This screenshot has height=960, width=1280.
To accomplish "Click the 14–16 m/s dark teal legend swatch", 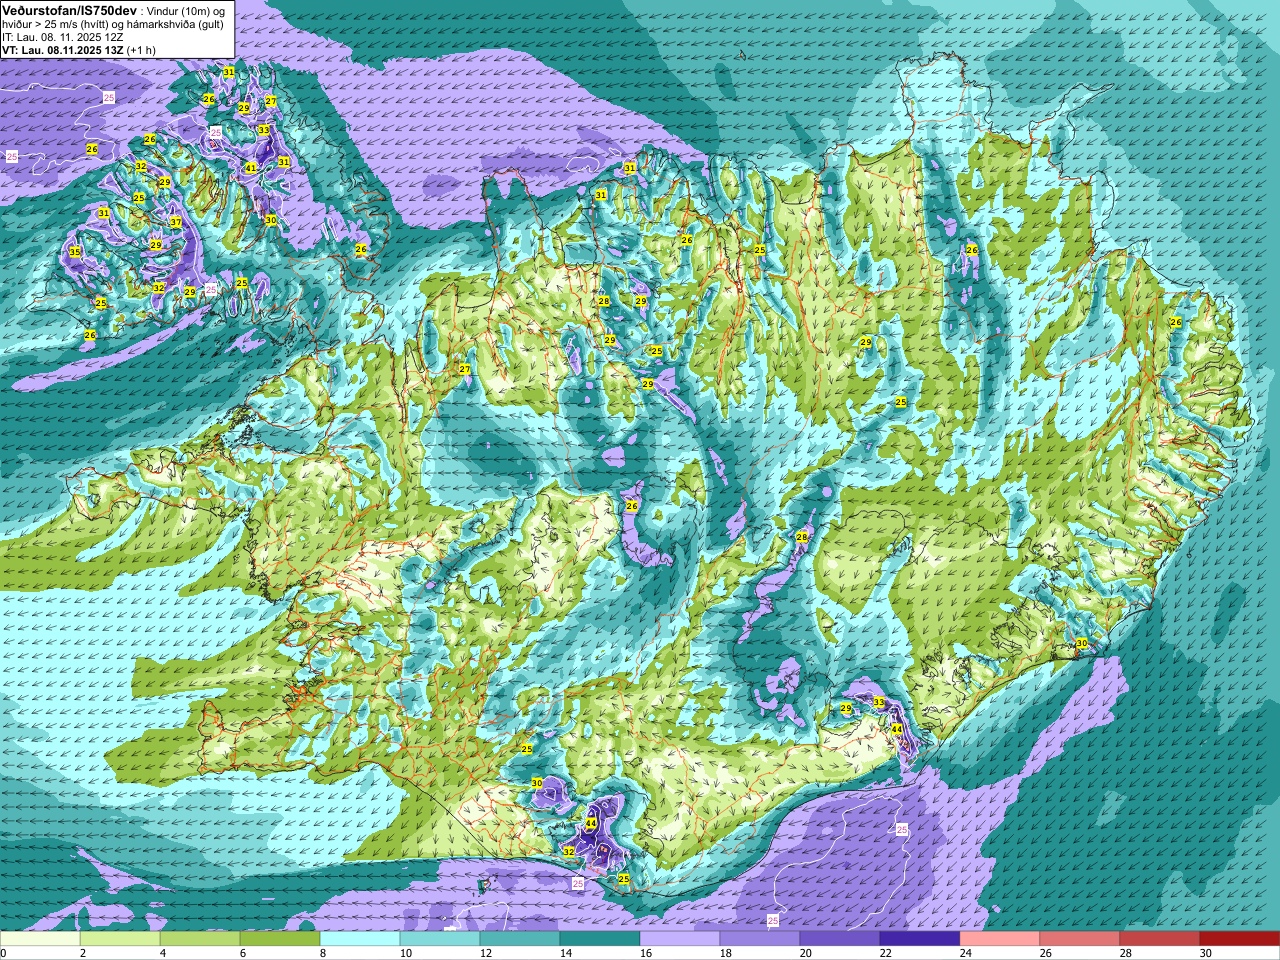I will (600, 939).
